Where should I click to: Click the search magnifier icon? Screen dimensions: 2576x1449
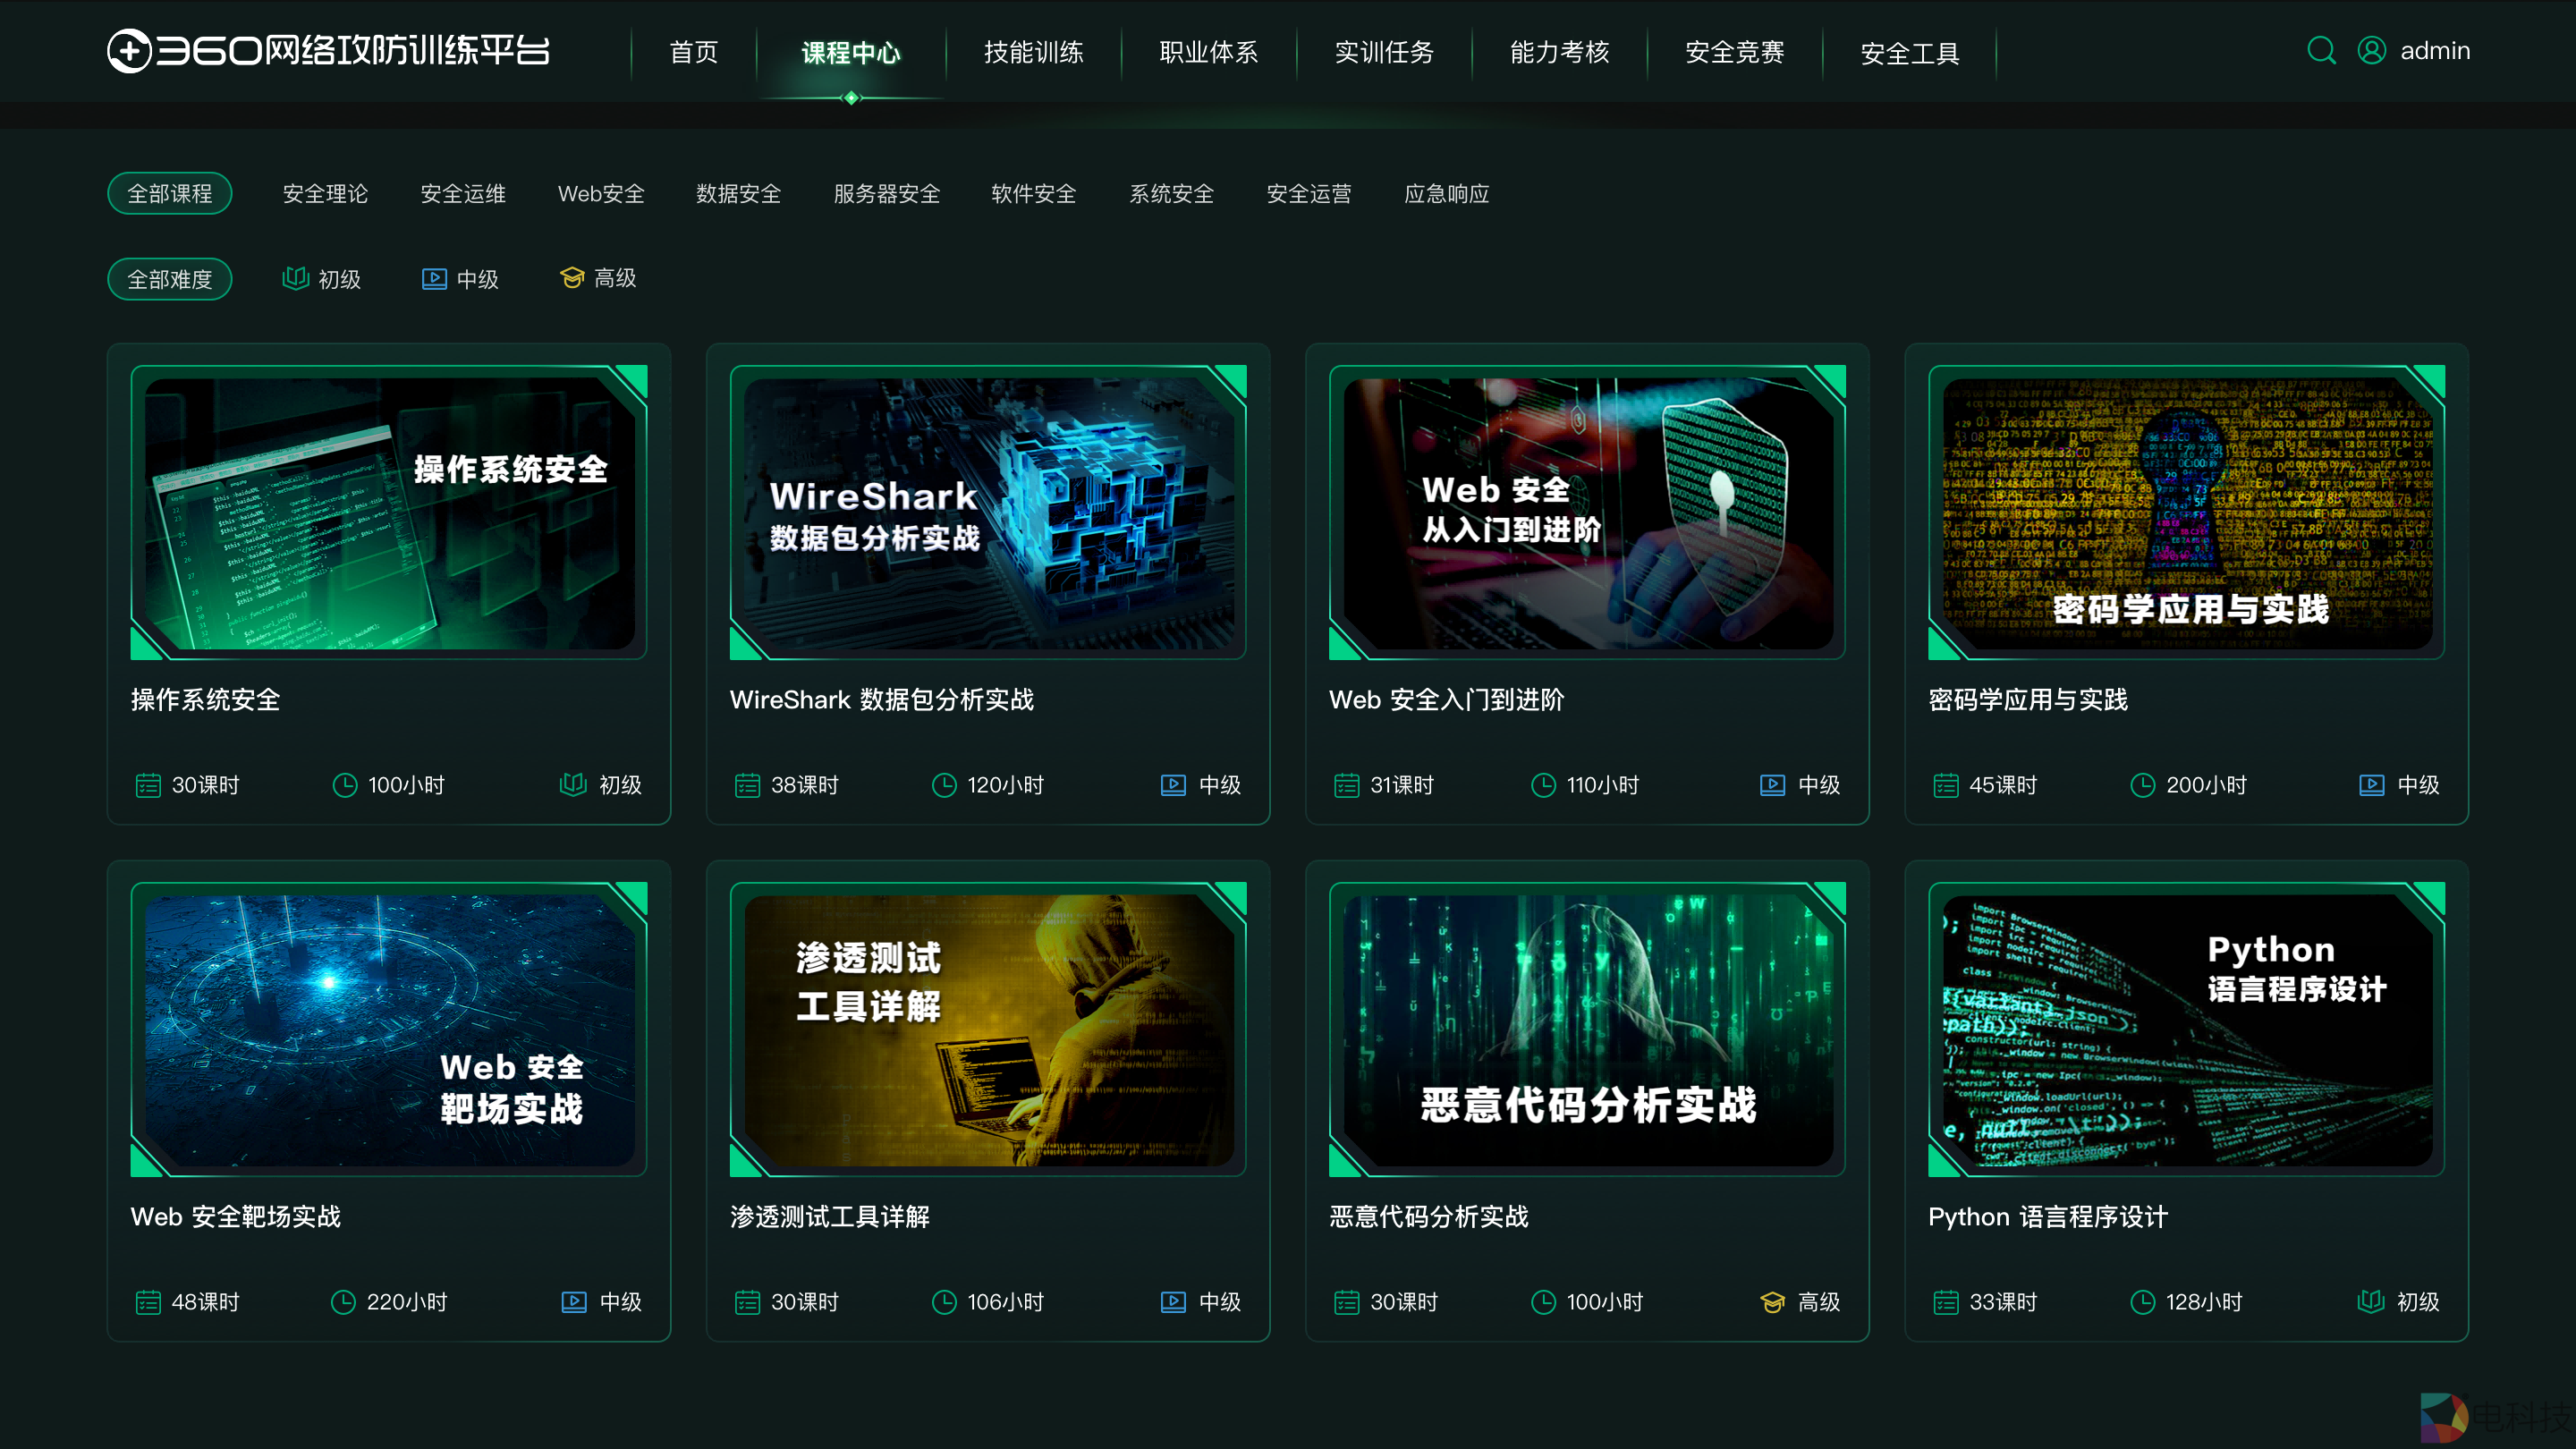(2320, 50)
